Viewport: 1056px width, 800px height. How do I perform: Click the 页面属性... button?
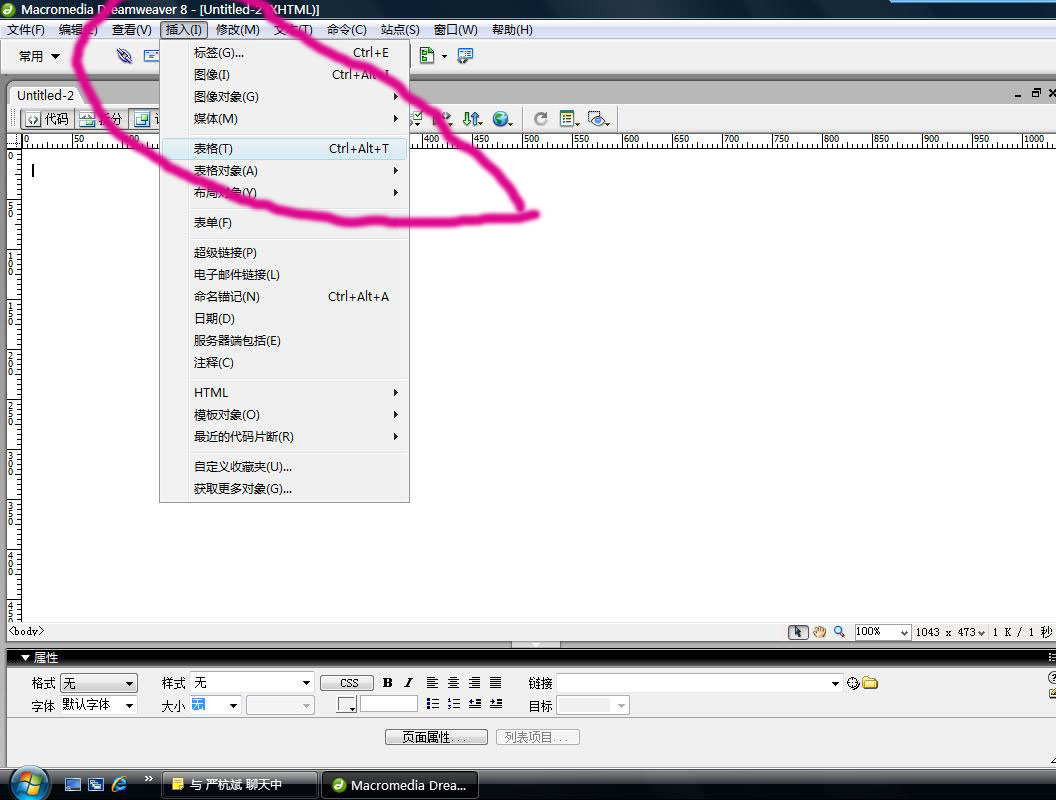coord(436,737)
